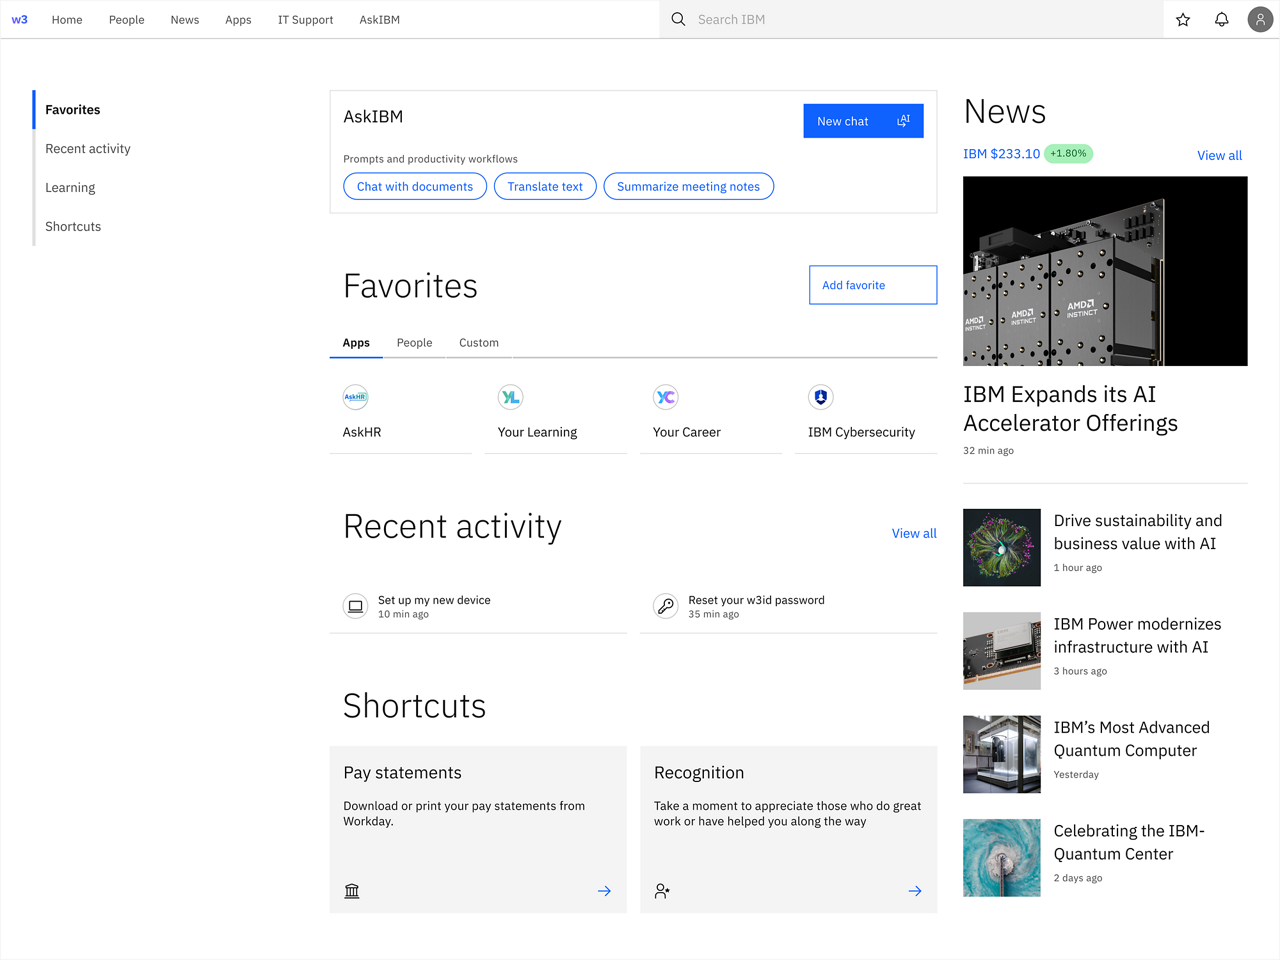Open Celebrating the IBM-Quantum Center headline
This screenshot has width=1280, height=960.
click(x=1129, y=843)
